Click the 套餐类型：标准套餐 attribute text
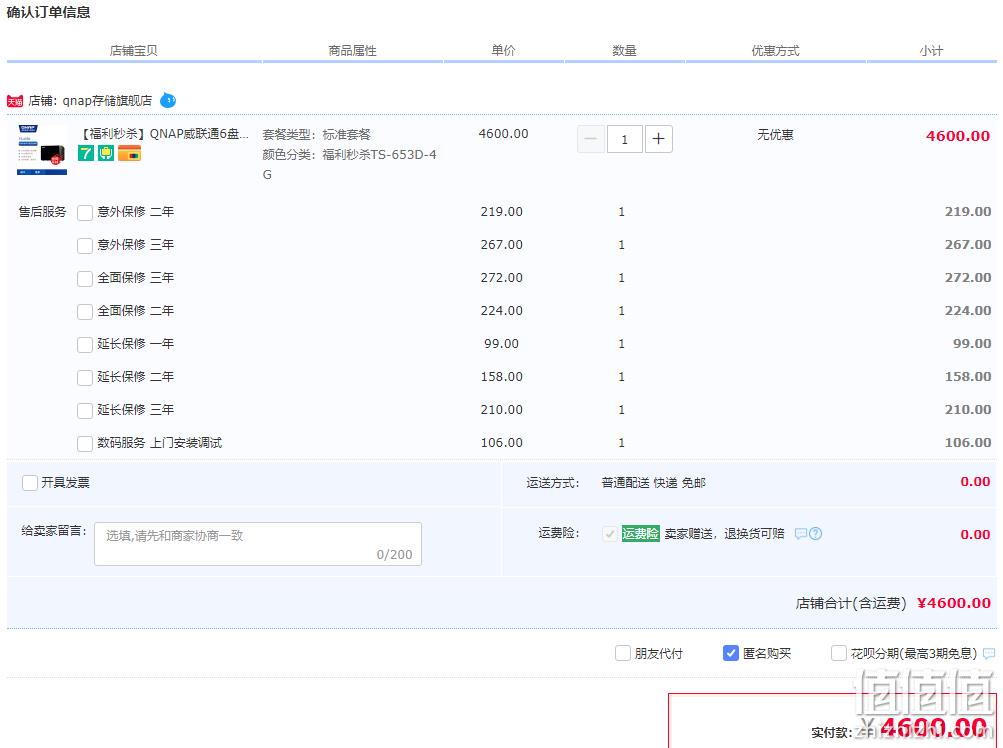 coord(317,134)
